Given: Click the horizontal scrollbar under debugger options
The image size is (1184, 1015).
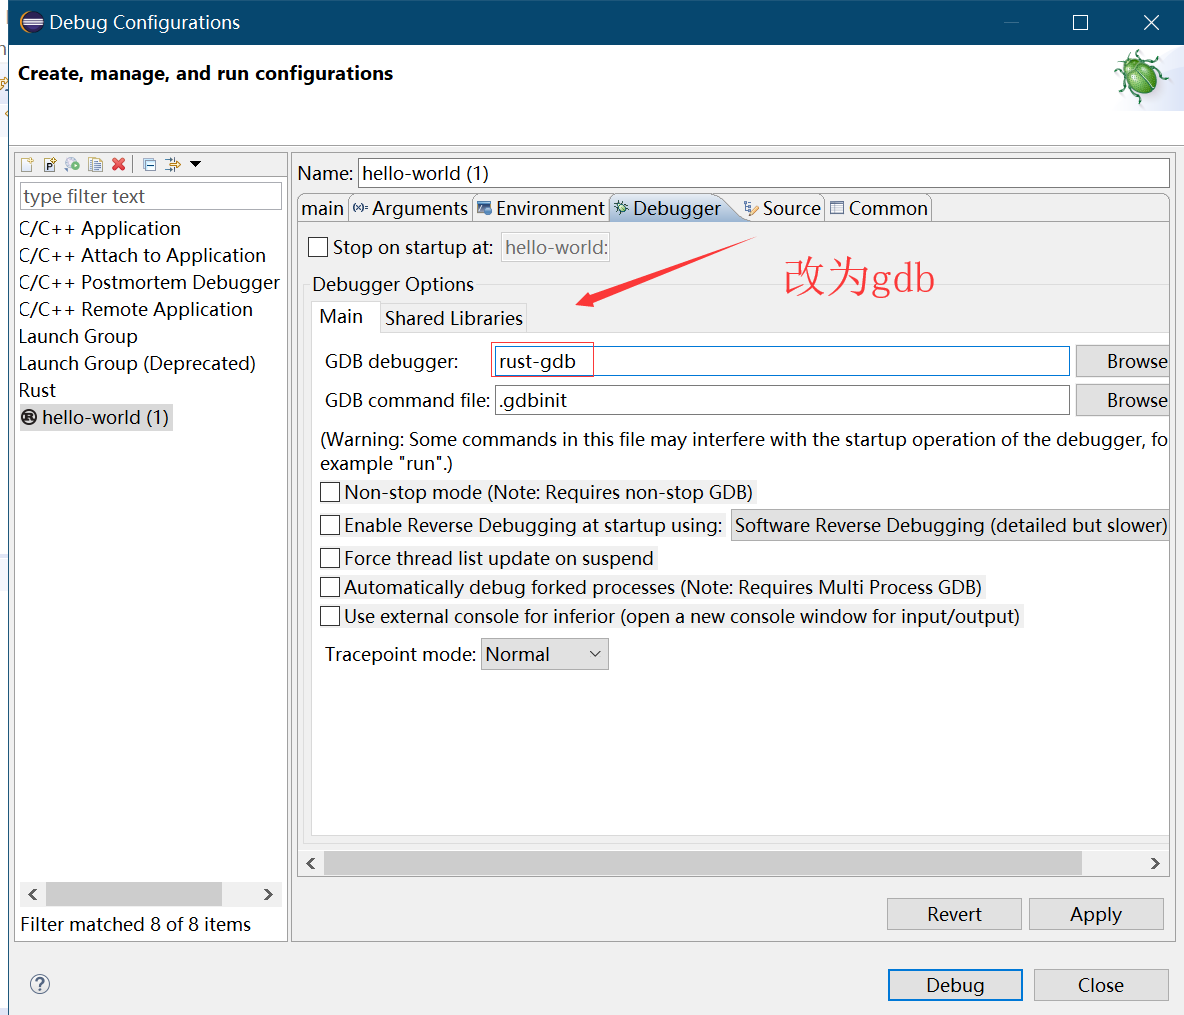Looking at the screenshot, I should tap(702, 863).
